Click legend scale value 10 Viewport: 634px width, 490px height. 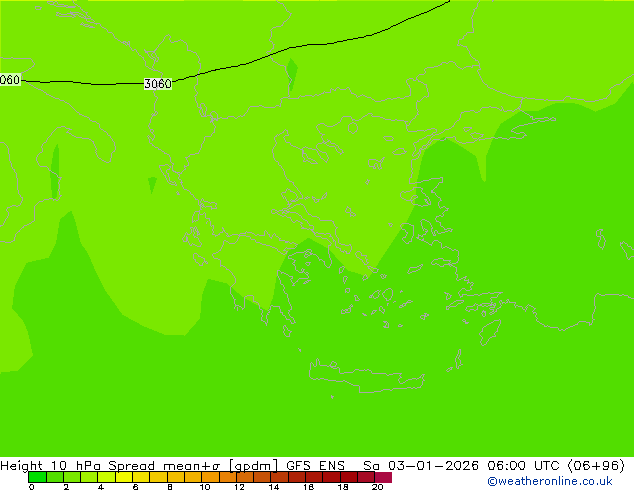click(205, 487)
